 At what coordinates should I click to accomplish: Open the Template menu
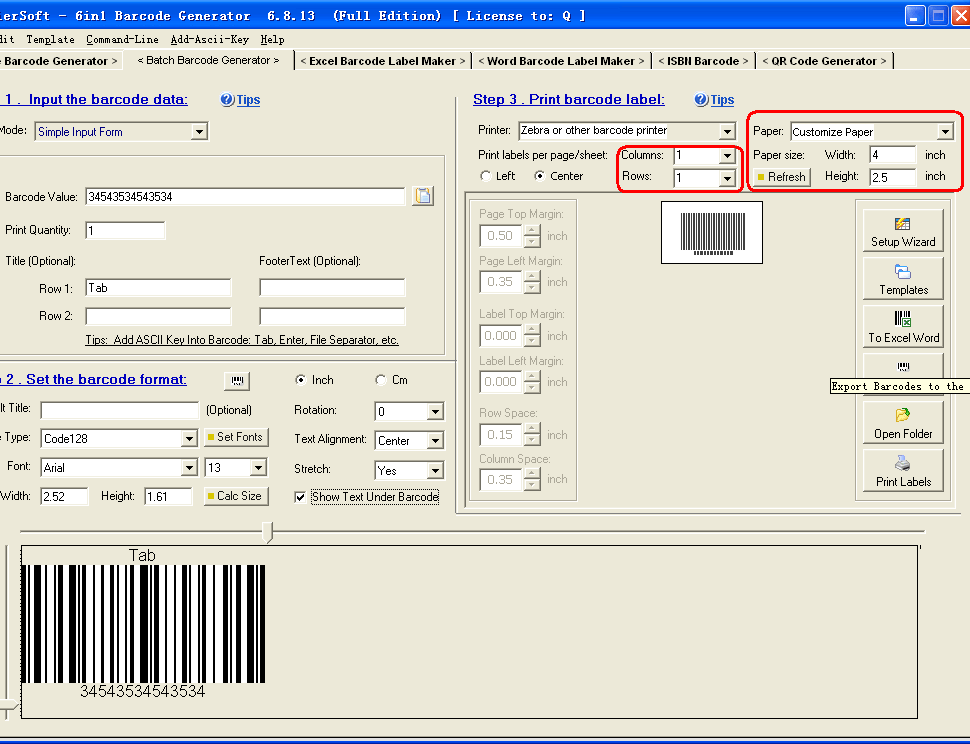click(52, 39)
